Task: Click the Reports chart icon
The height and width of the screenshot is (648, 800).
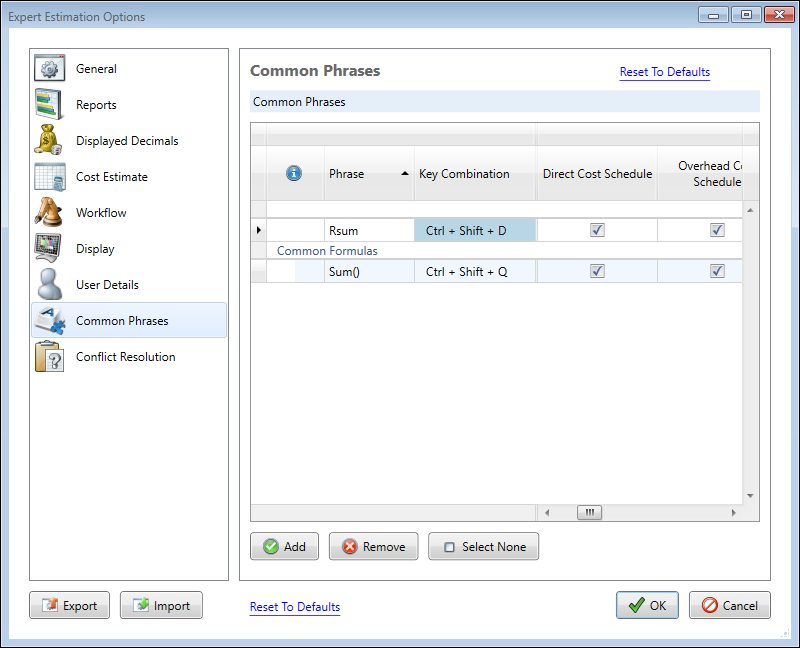Action: click(x=50, y=105)
